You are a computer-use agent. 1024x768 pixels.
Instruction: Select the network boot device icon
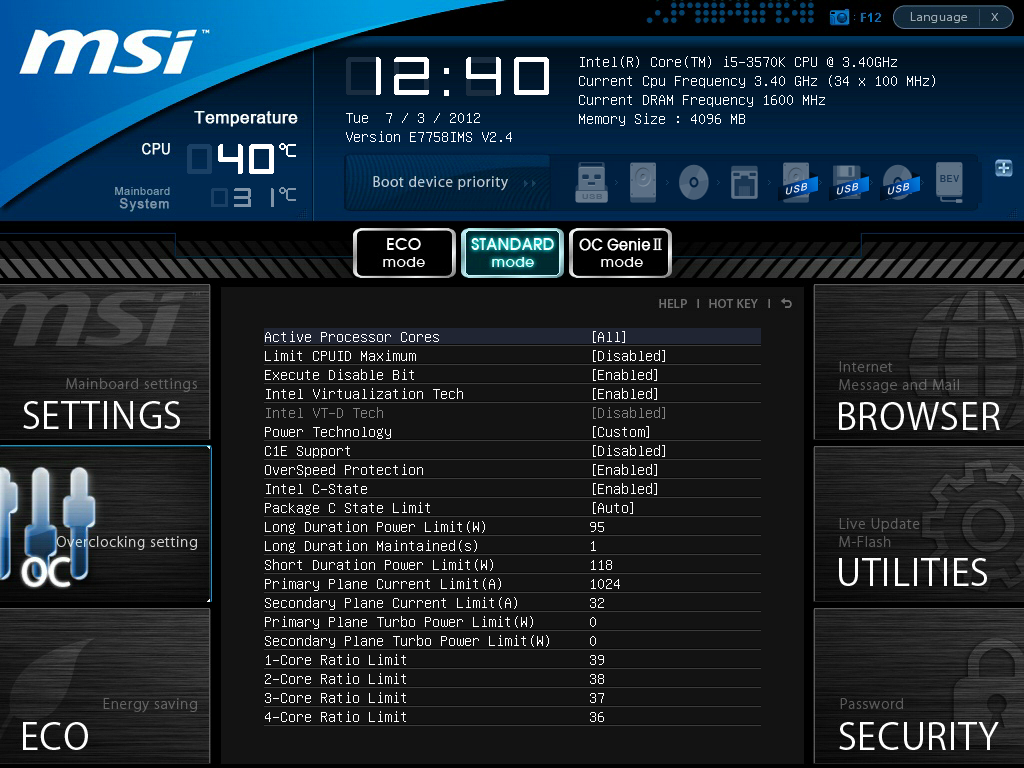744,183
